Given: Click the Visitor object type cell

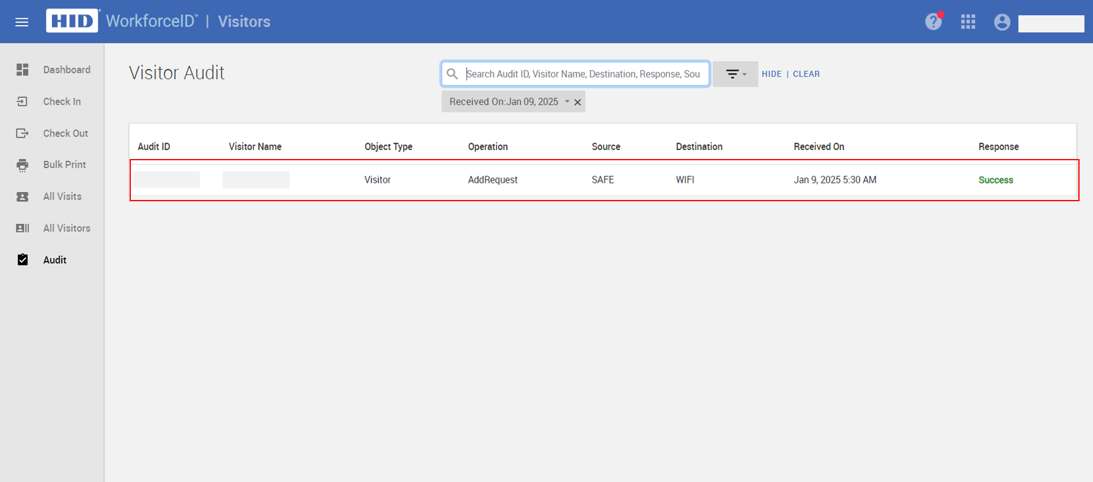Looking at the screenshot, I should tap(378, 180).
